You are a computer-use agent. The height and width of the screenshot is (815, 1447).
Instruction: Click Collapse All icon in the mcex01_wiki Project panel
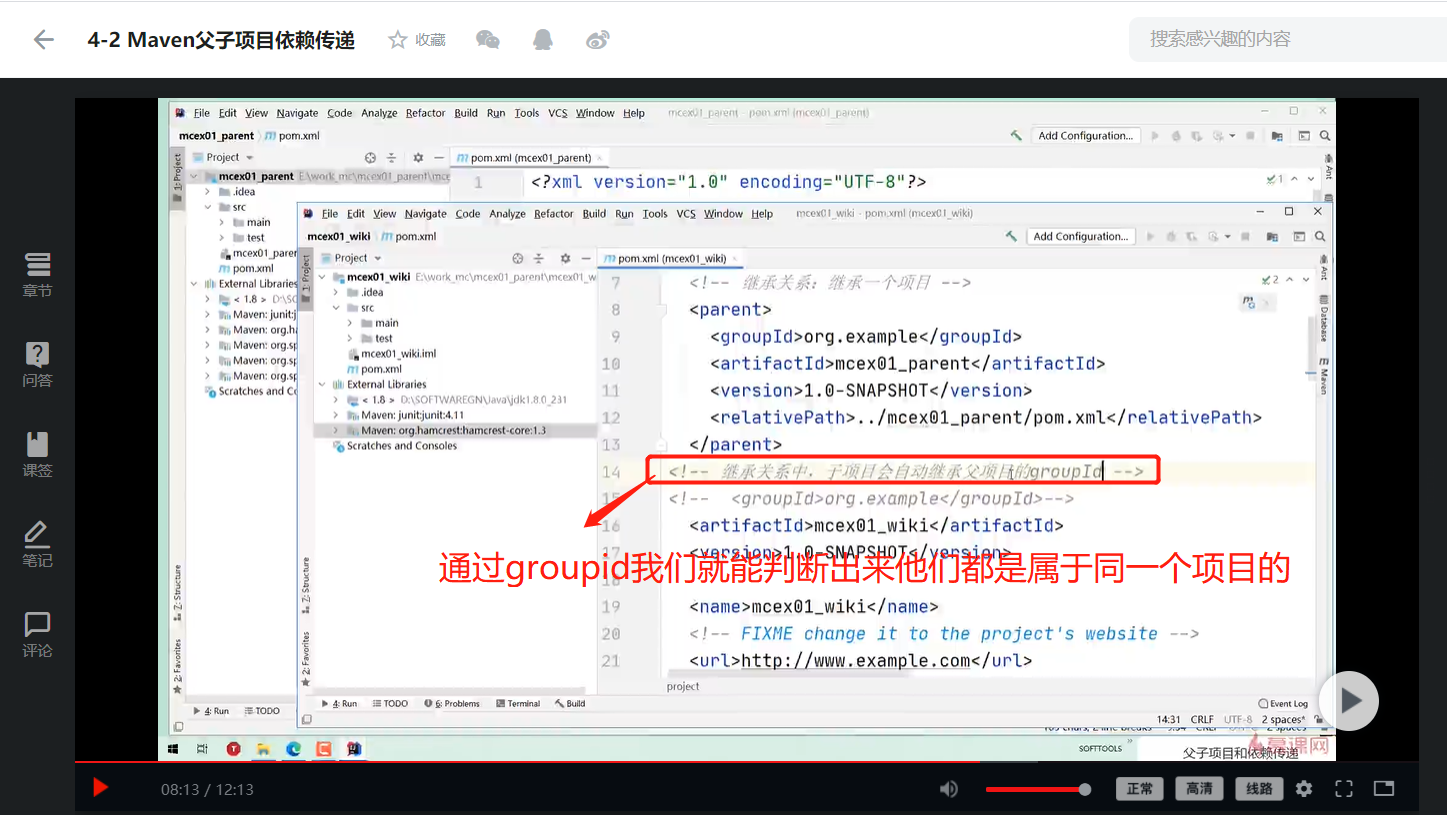[x=539, y=258]
